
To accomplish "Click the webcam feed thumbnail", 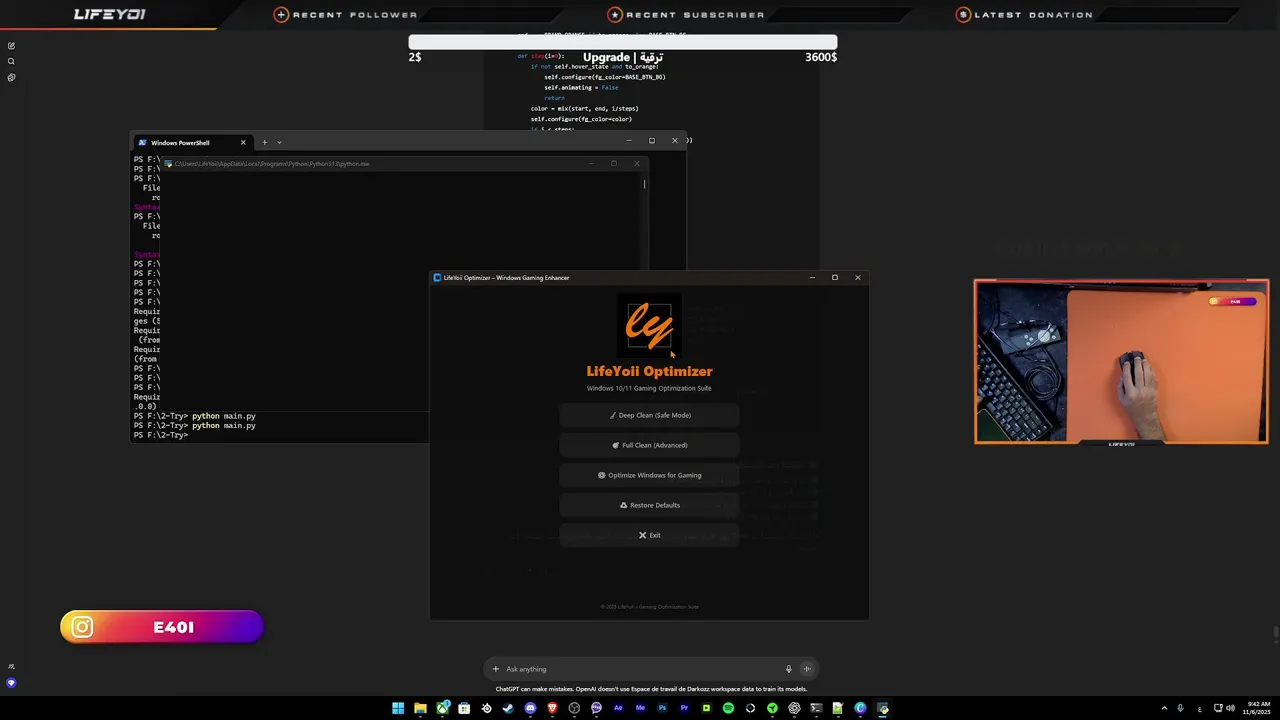I will click(x=1121, y=361).
